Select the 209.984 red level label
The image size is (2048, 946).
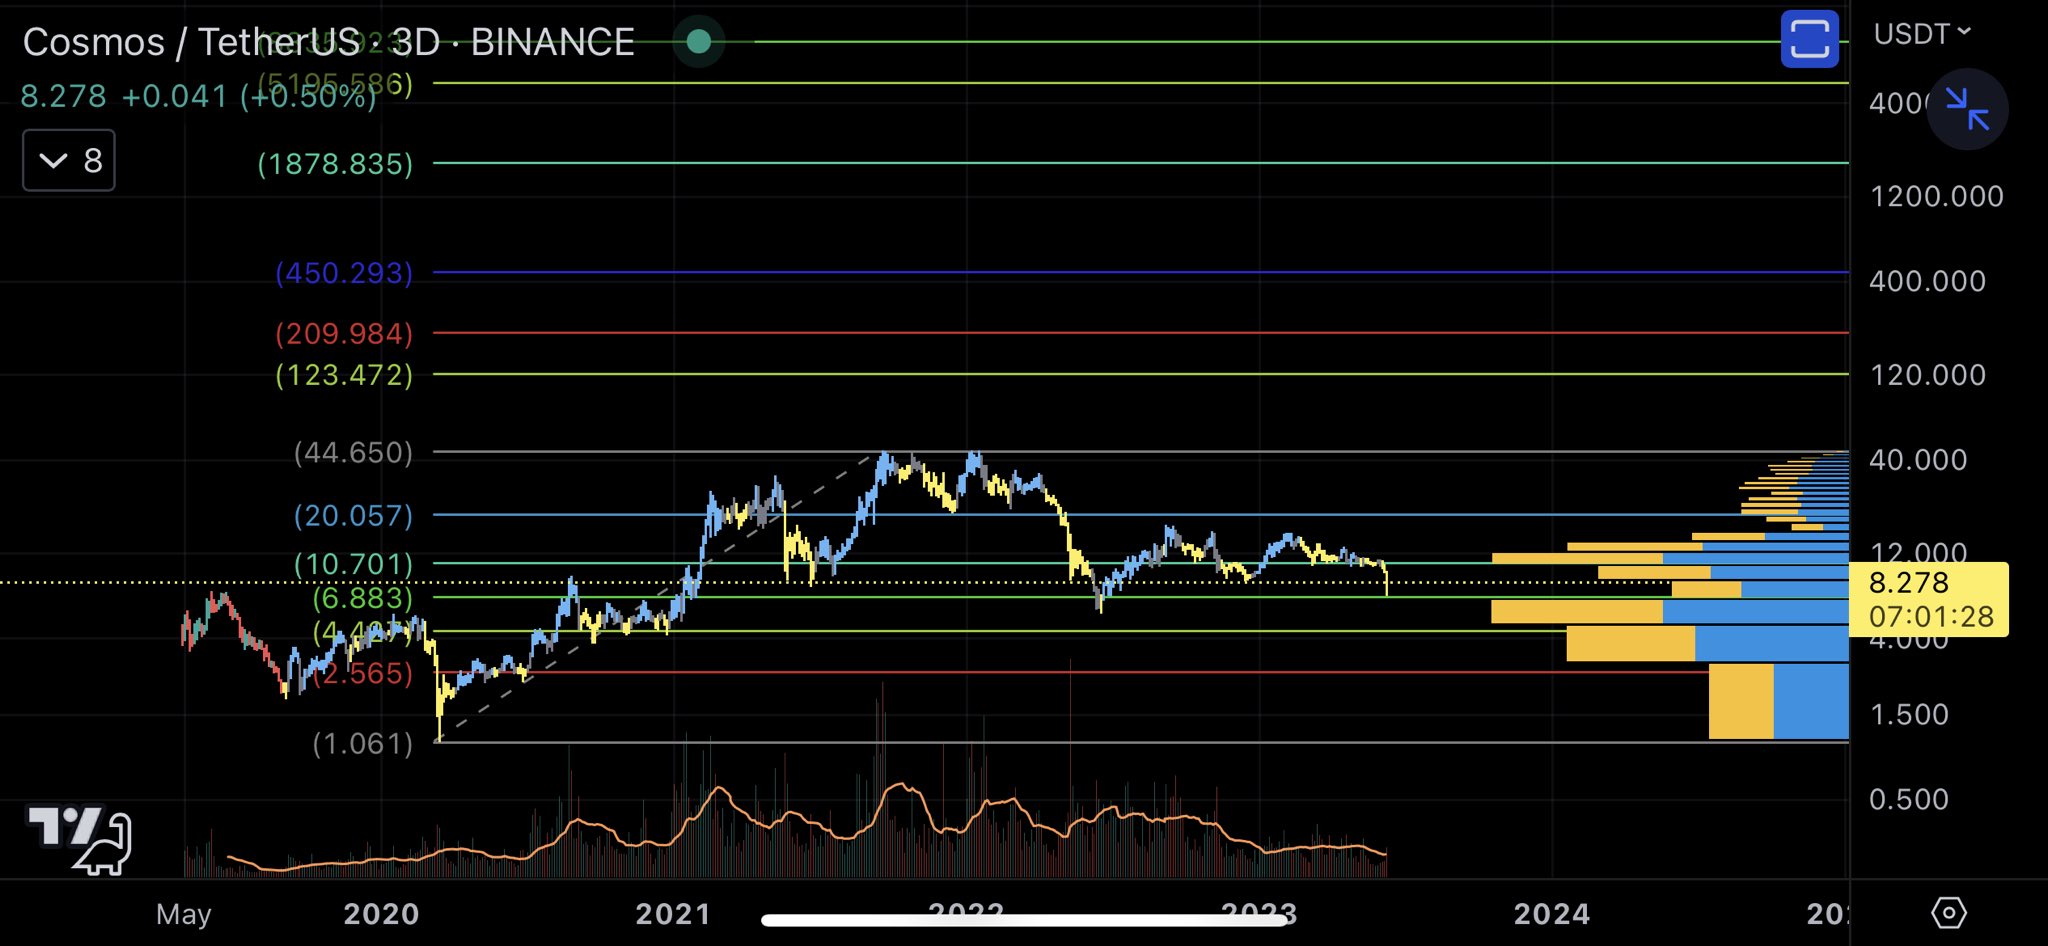point(344,334)
